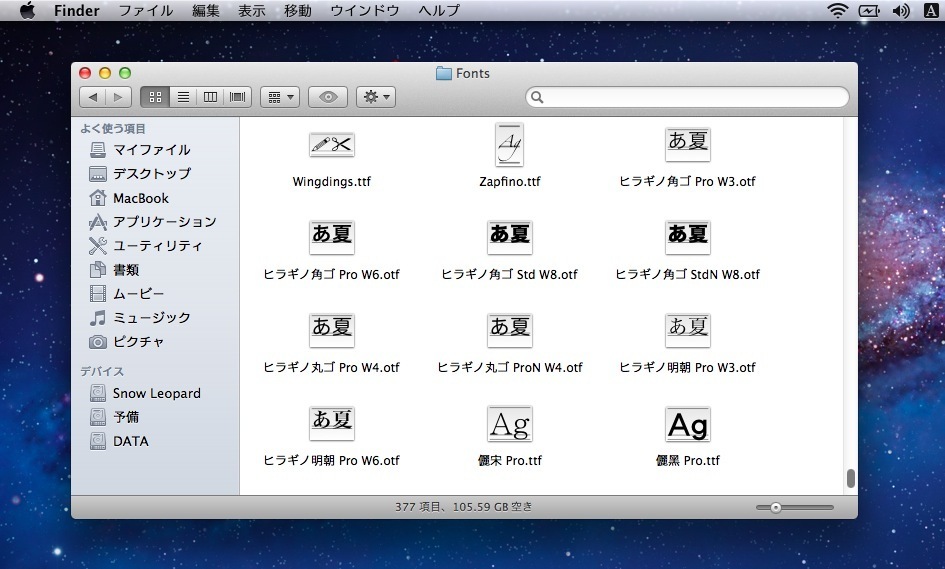Click the Quick Look eye button
945x569 pixels.
click(327, 97)
